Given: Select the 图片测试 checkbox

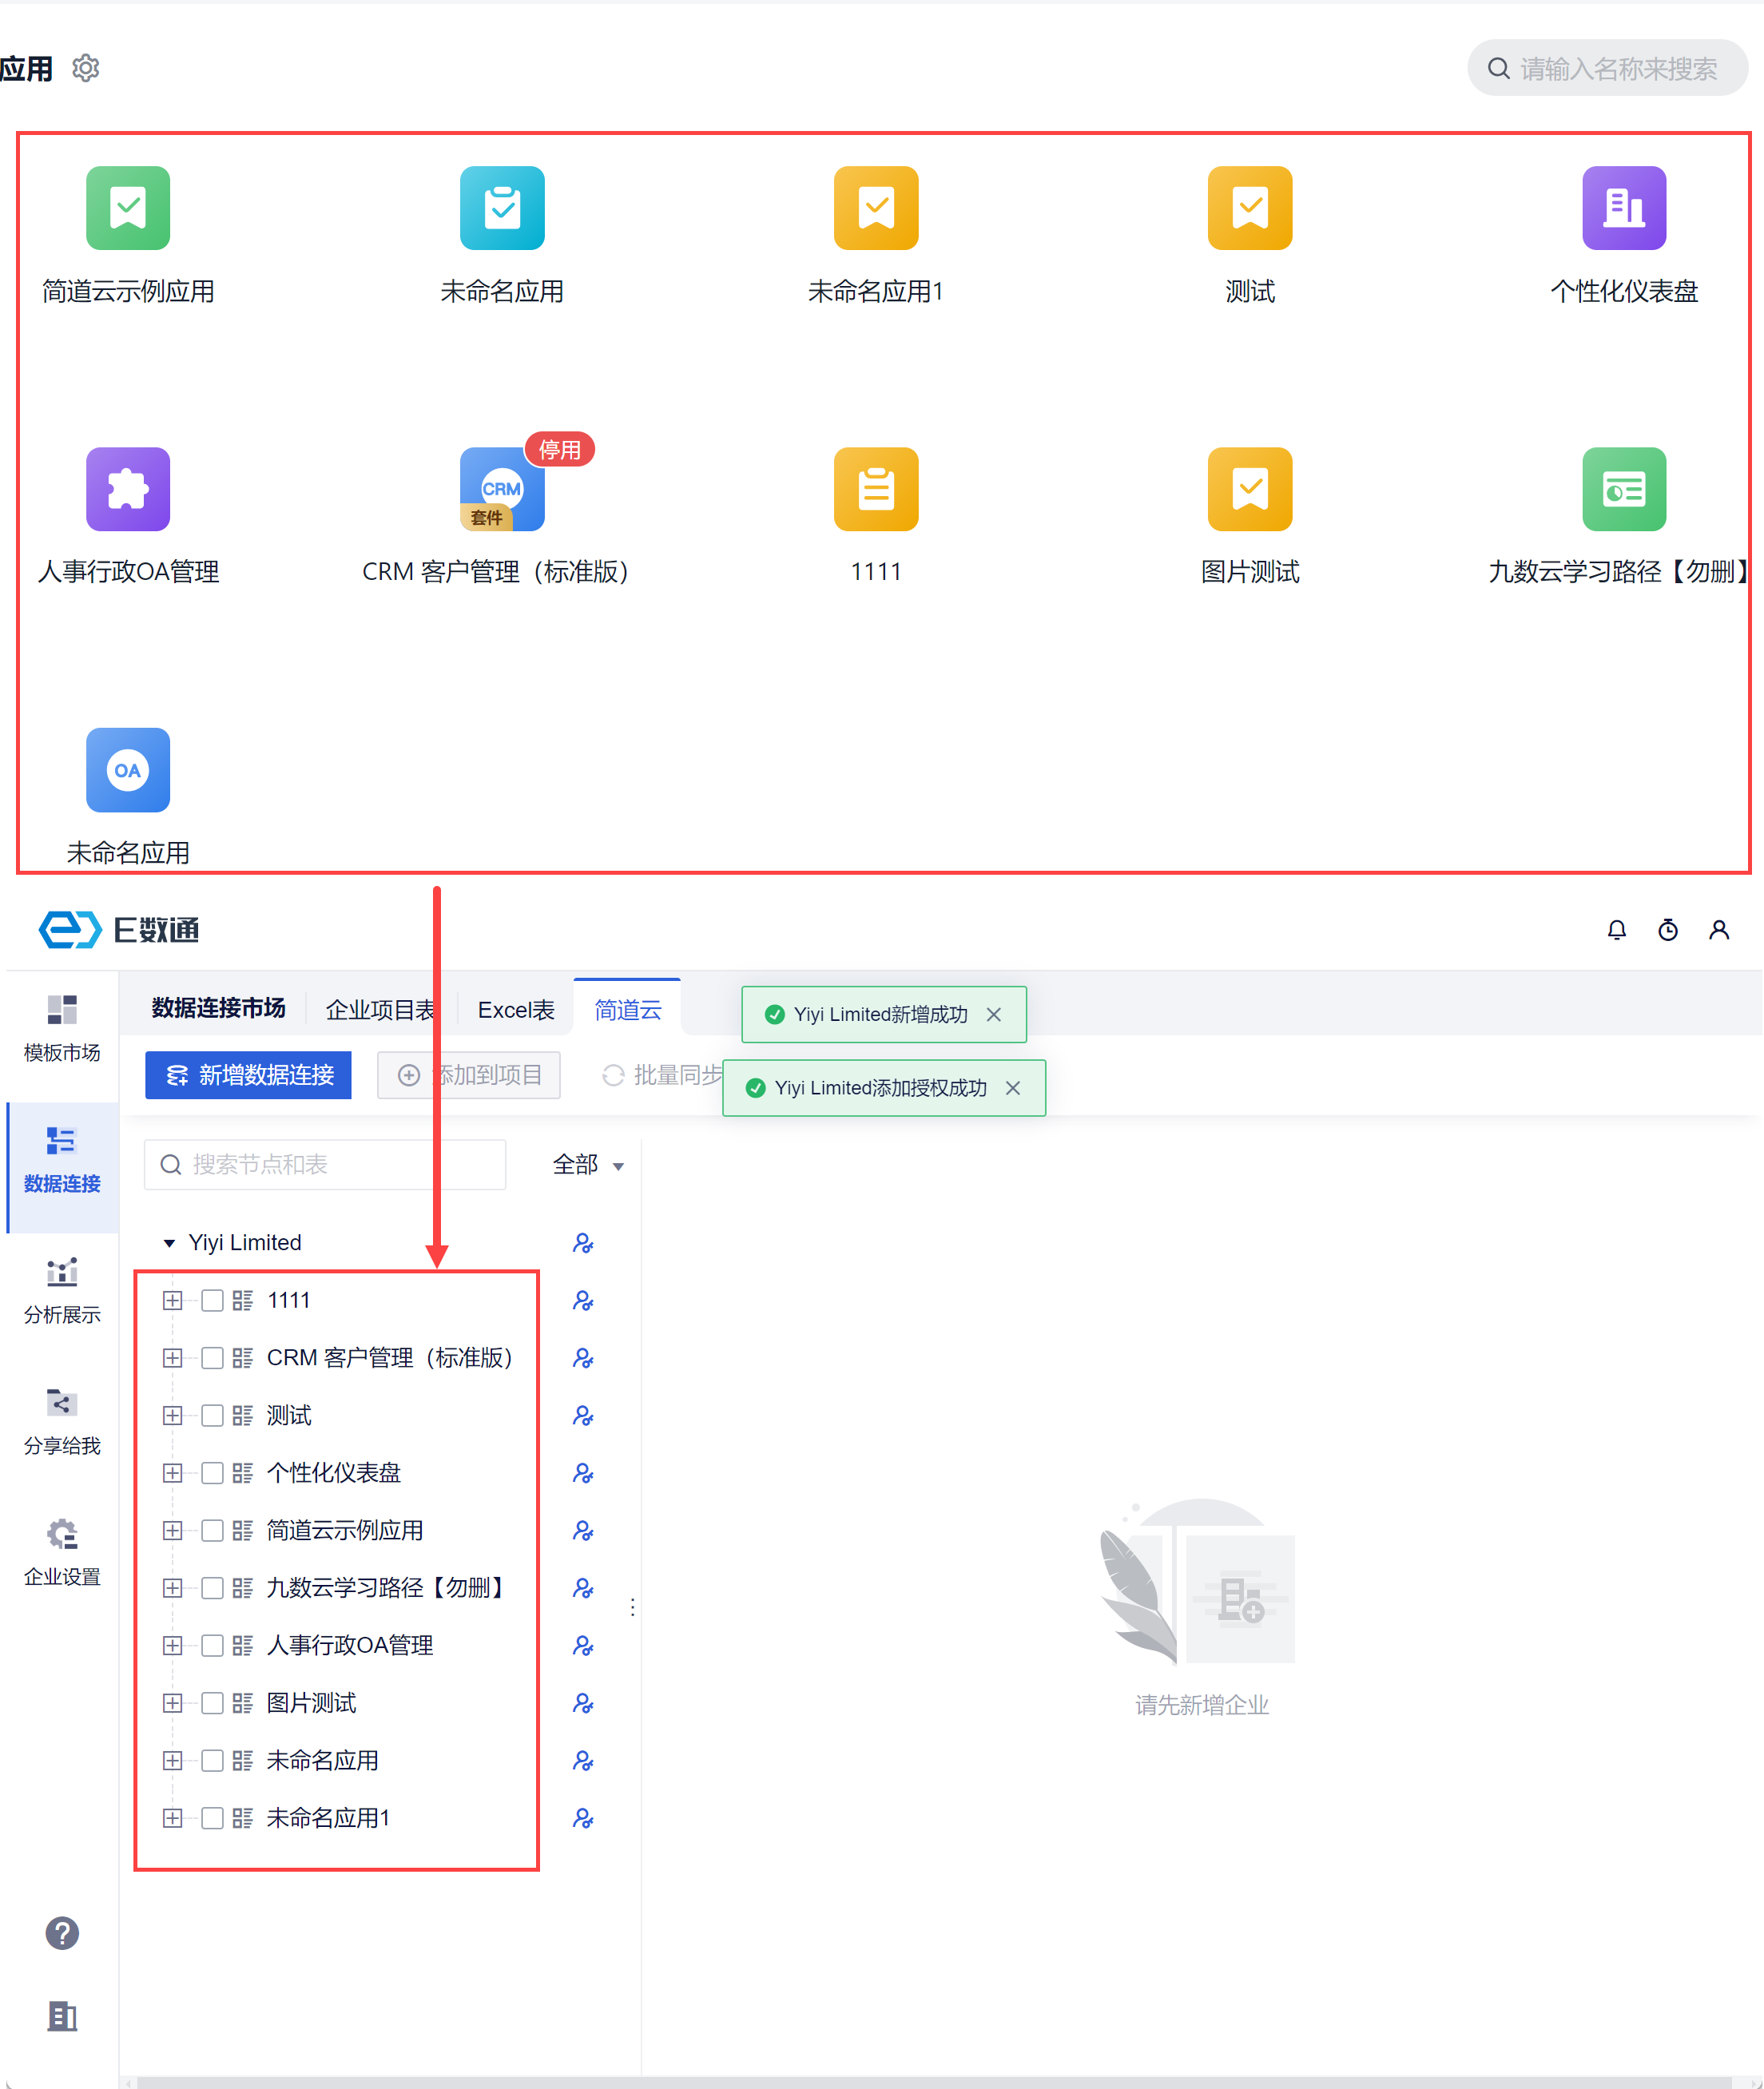Looking at the screenshot, I should (x=212, y=1703).
